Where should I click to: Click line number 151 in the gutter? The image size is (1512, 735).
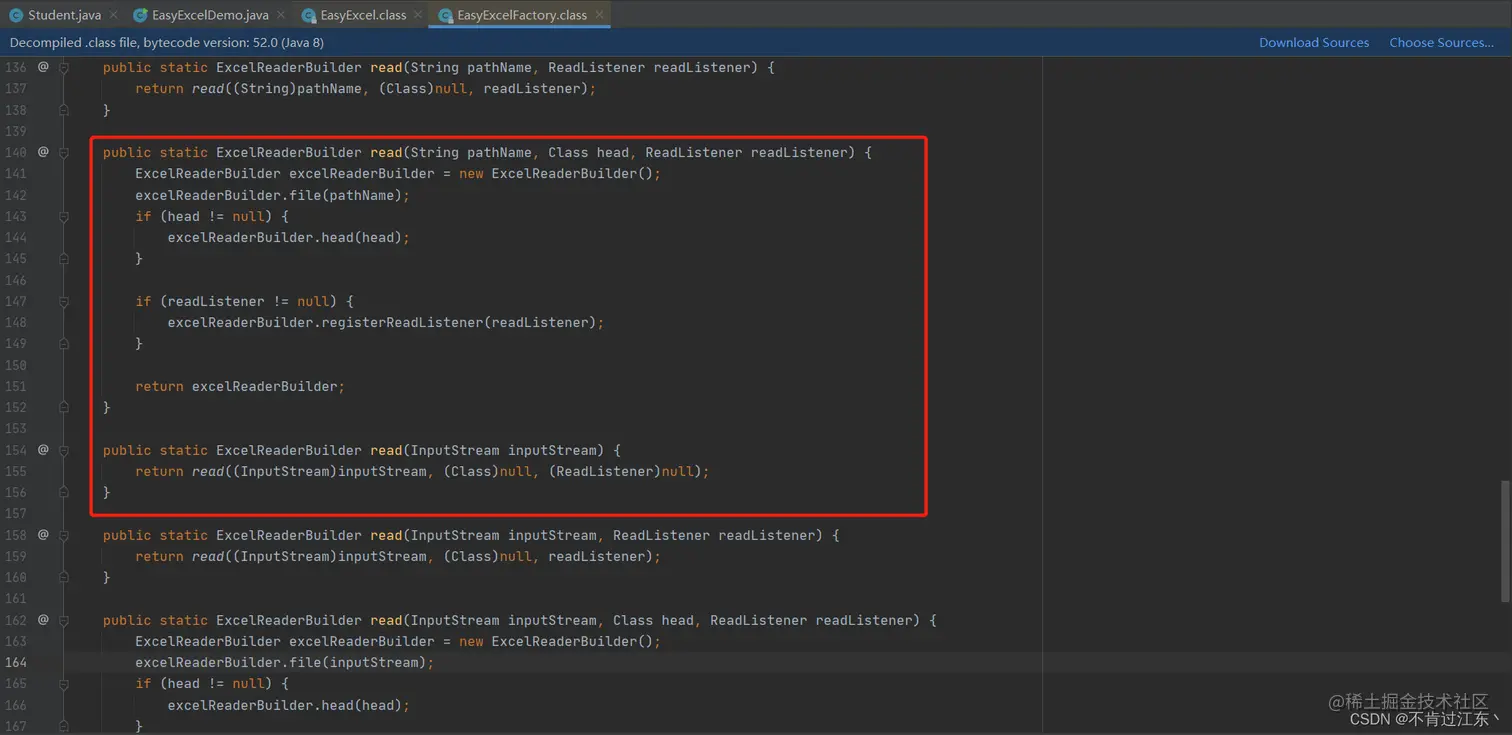[15, 386]
